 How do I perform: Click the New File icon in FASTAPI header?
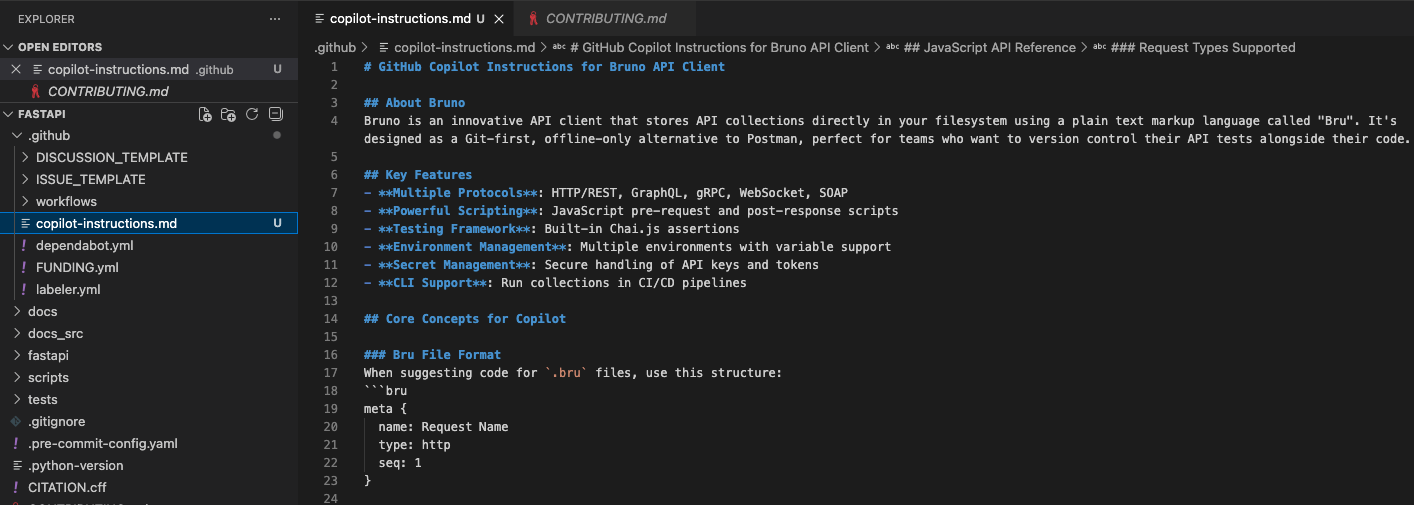(x=205, y=114)
